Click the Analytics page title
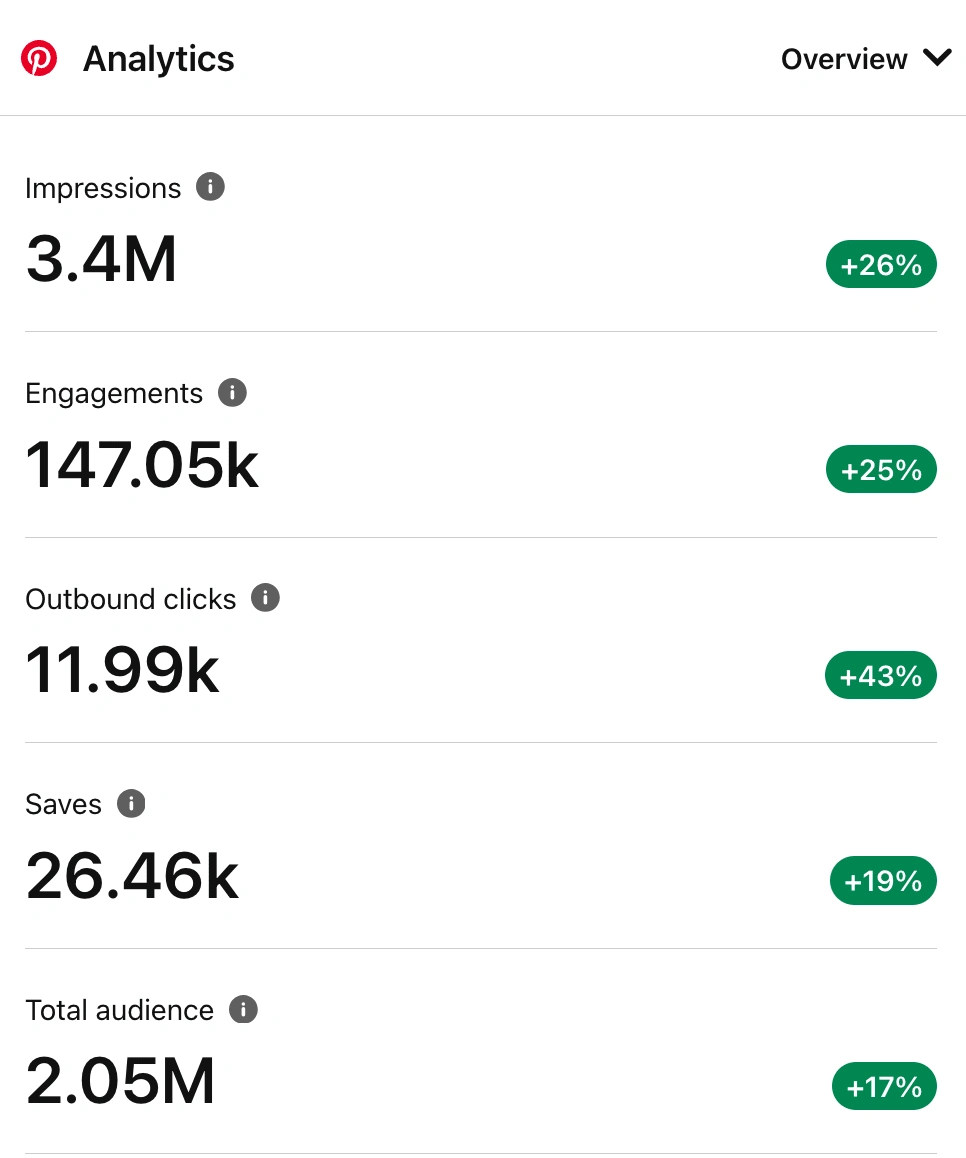 159,59
